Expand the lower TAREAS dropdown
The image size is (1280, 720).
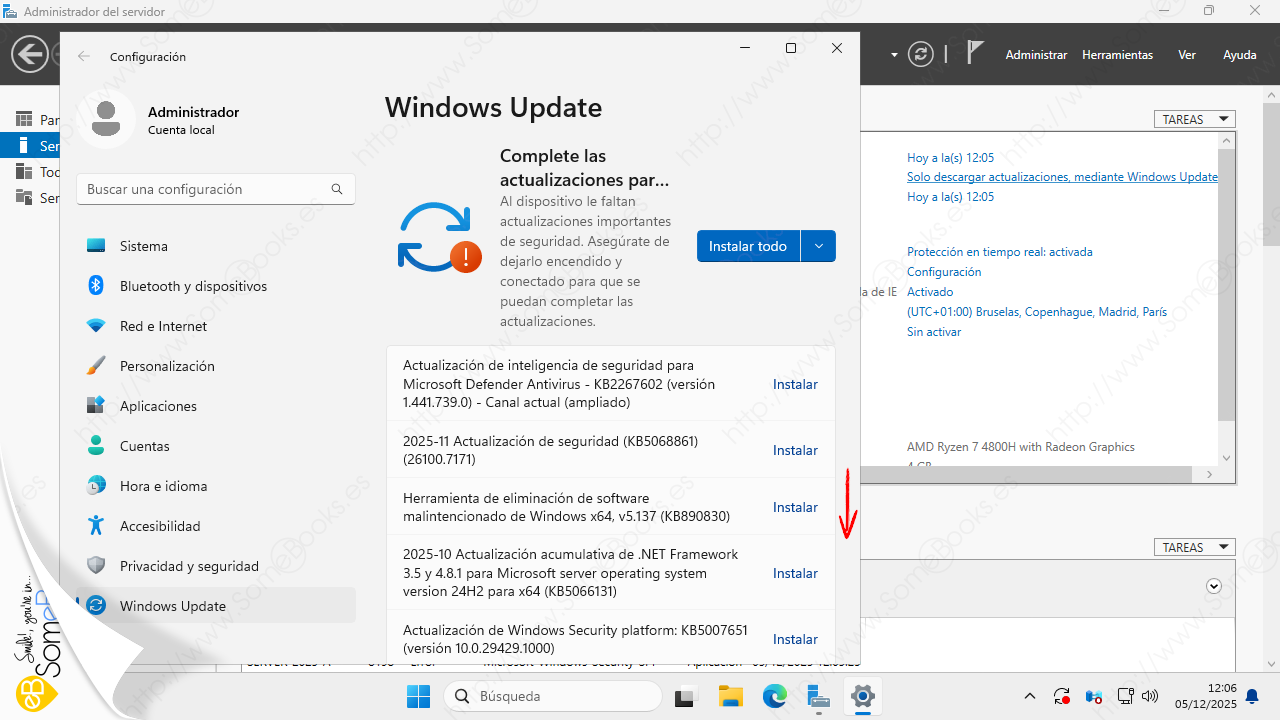(x=1194, y=547)
